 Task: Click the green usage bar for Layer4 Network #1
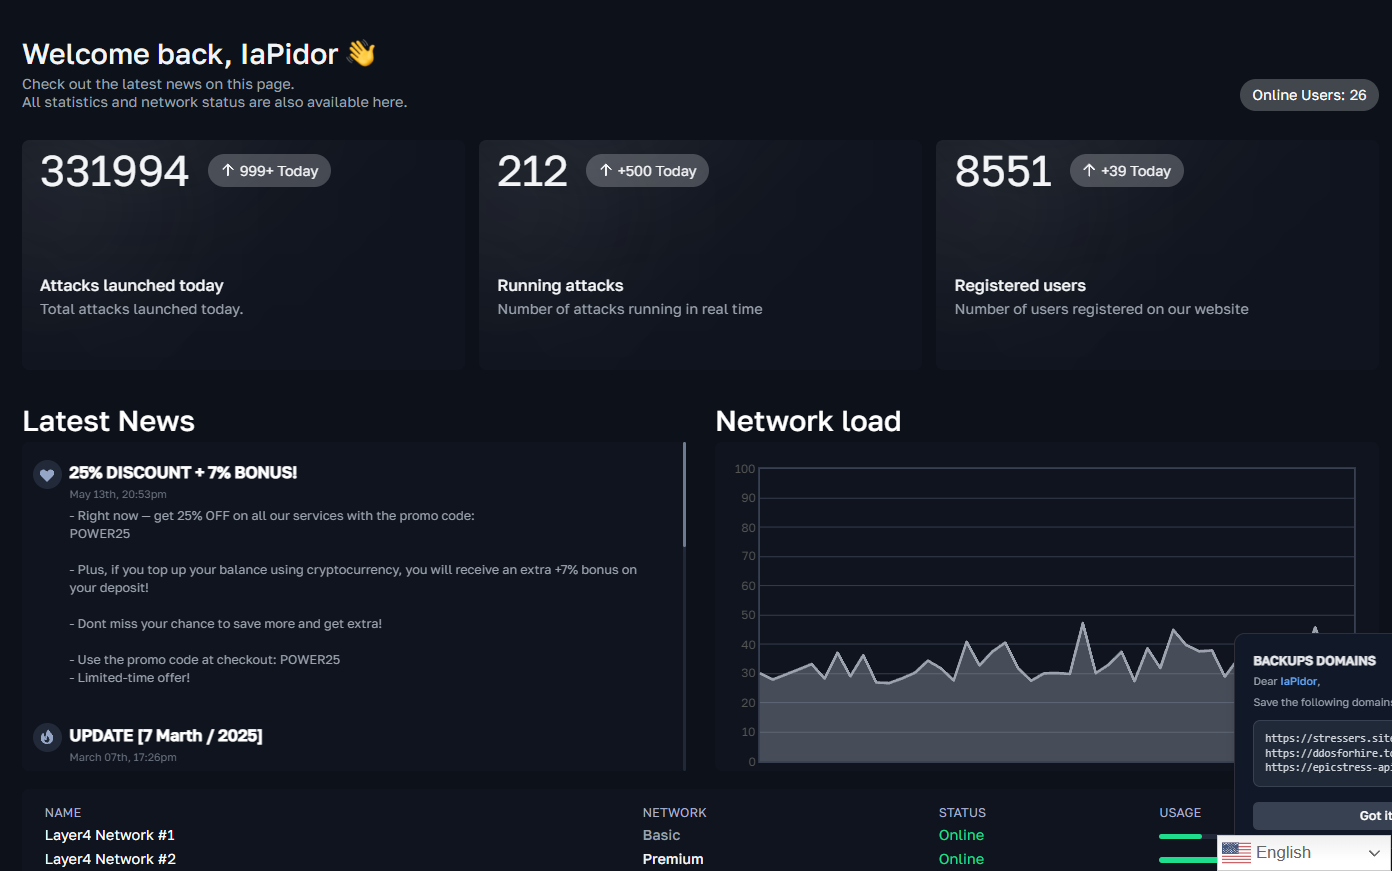(1181, 835)
